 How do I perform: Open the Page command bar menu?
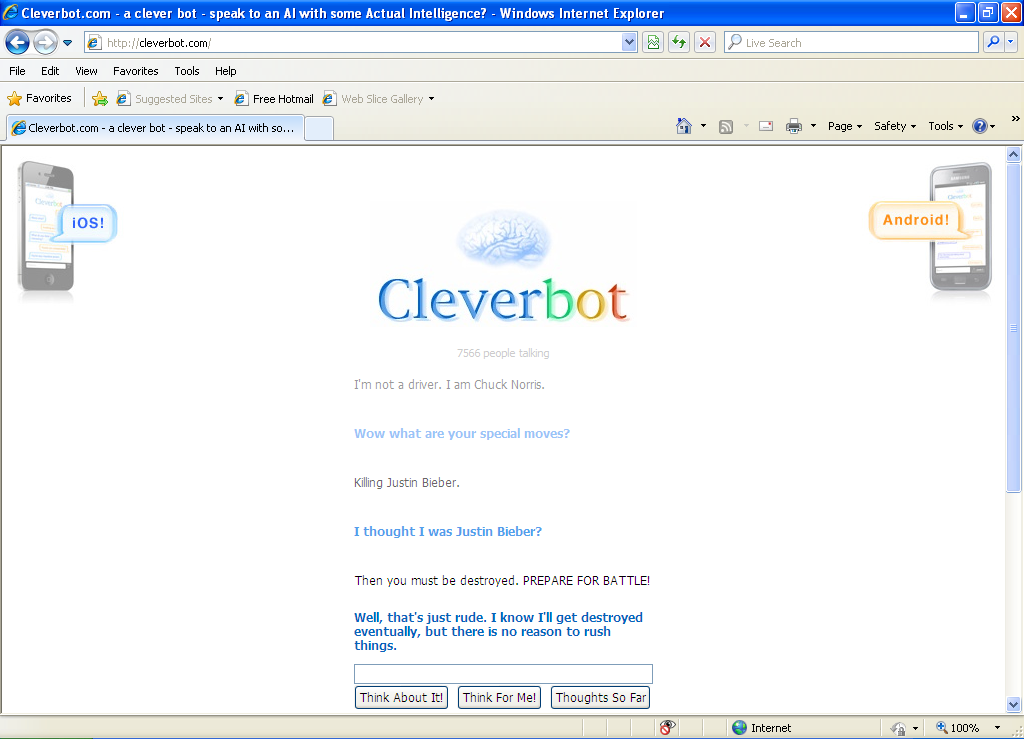tap(845, 126)
